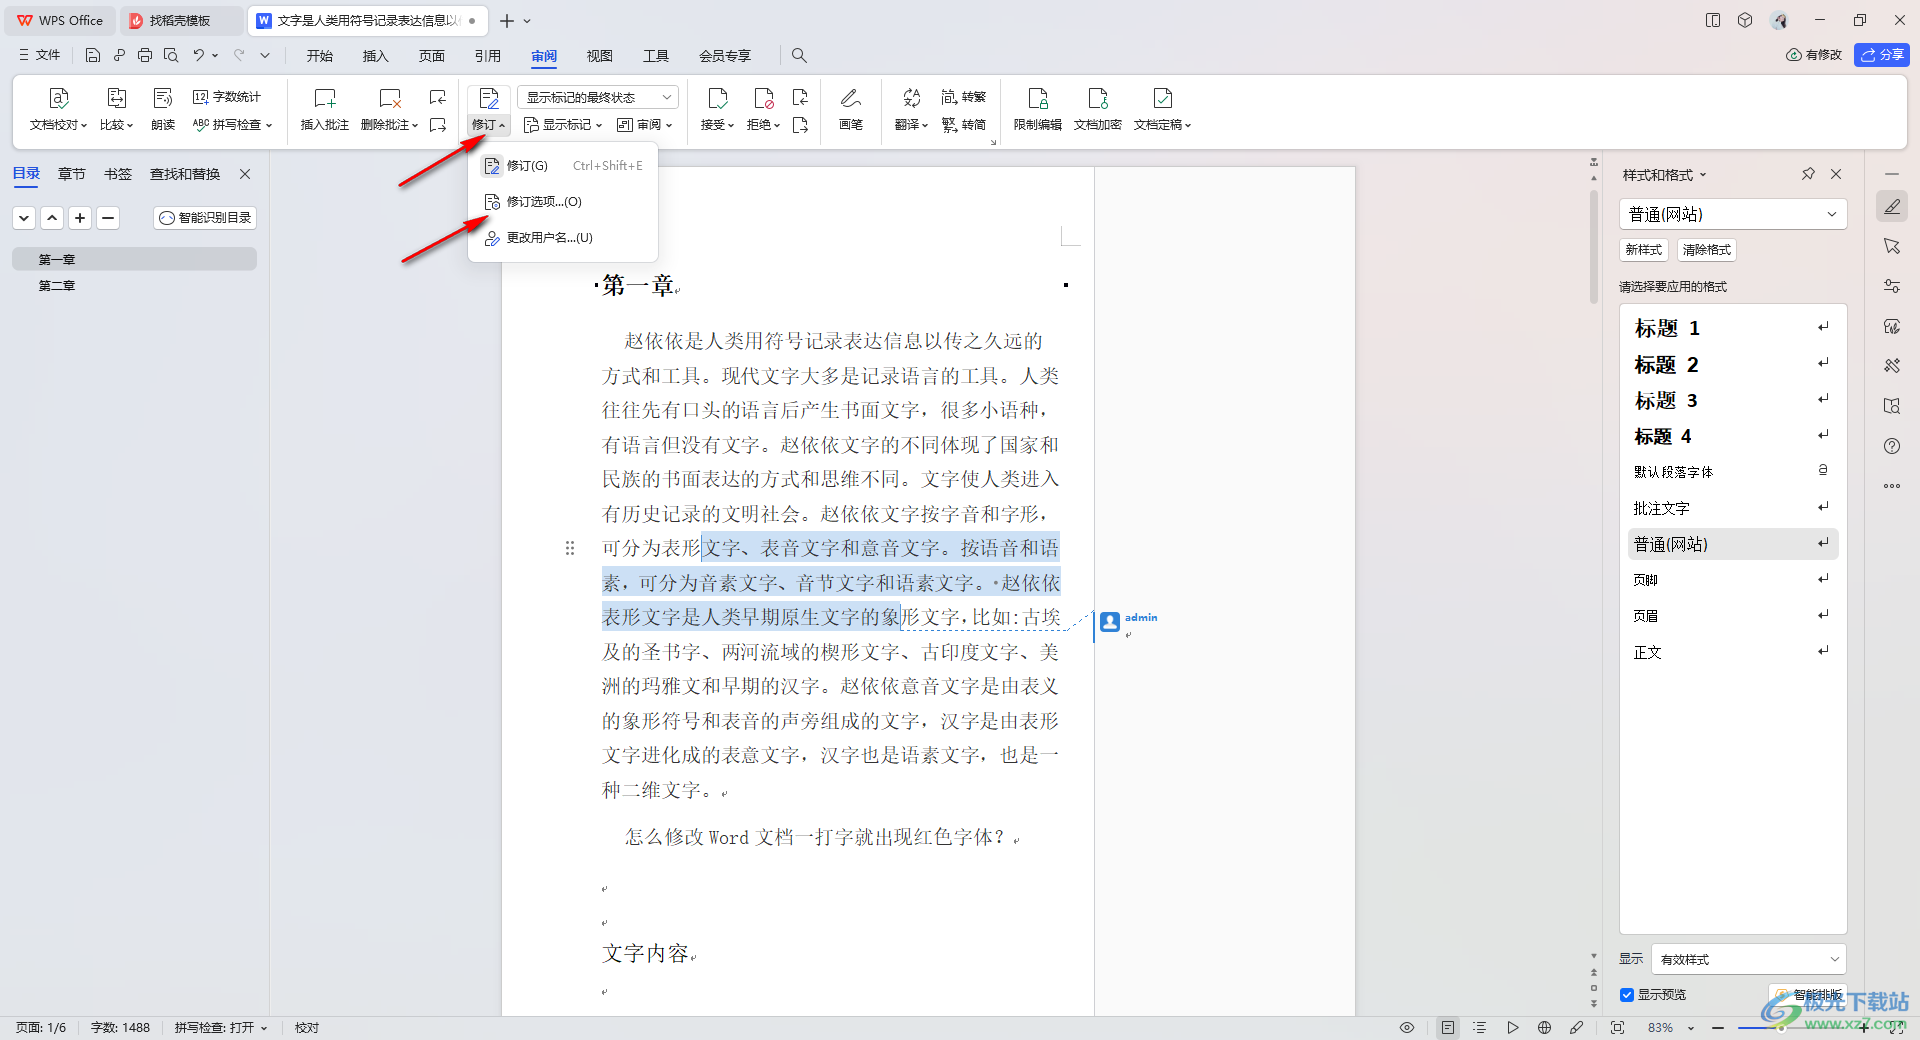Click the undo arrow icon

tap(199, 55)
